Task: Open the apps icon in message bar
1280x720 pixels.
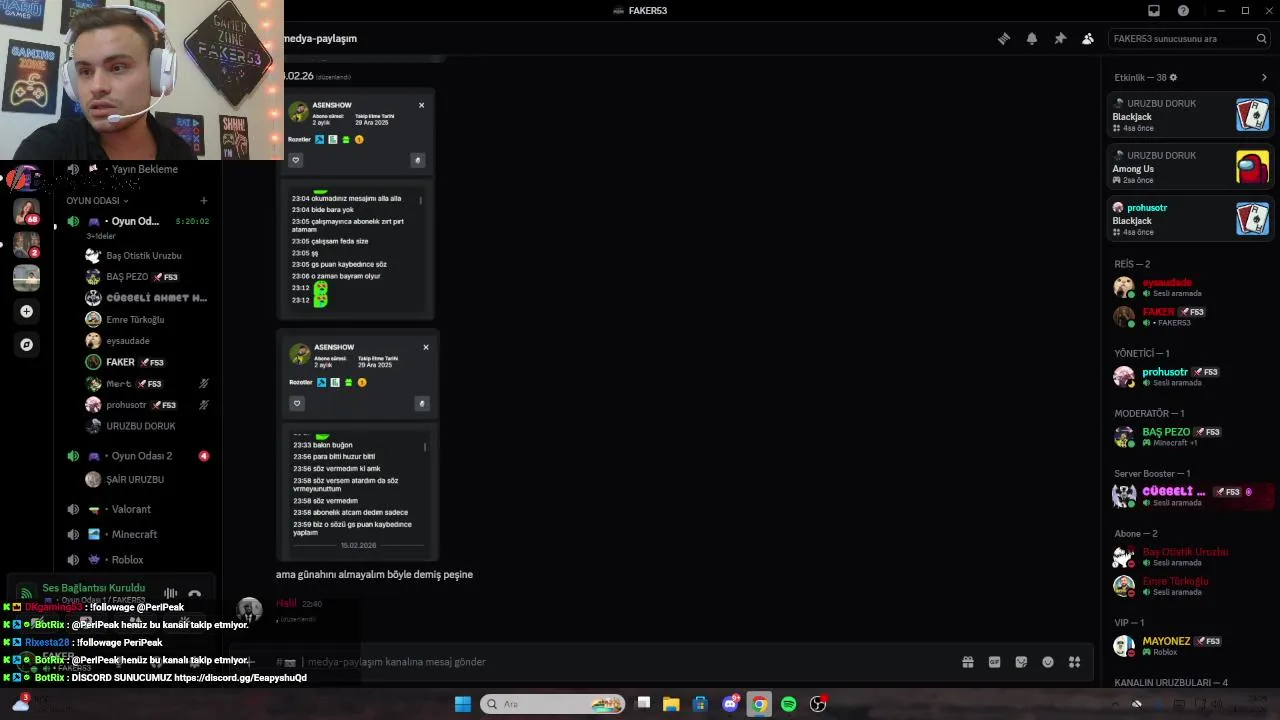Action: point(1075,662)
